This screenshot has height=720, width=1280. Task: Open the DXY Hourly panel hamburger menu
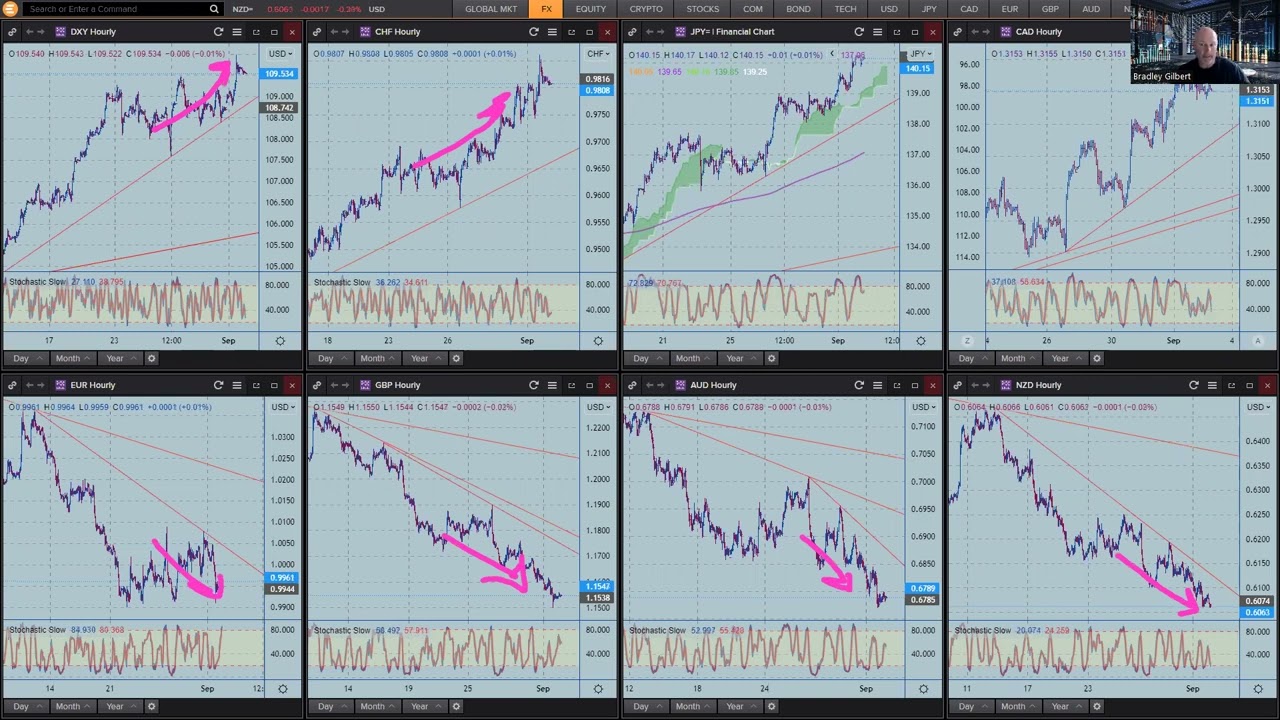[237, 32]
